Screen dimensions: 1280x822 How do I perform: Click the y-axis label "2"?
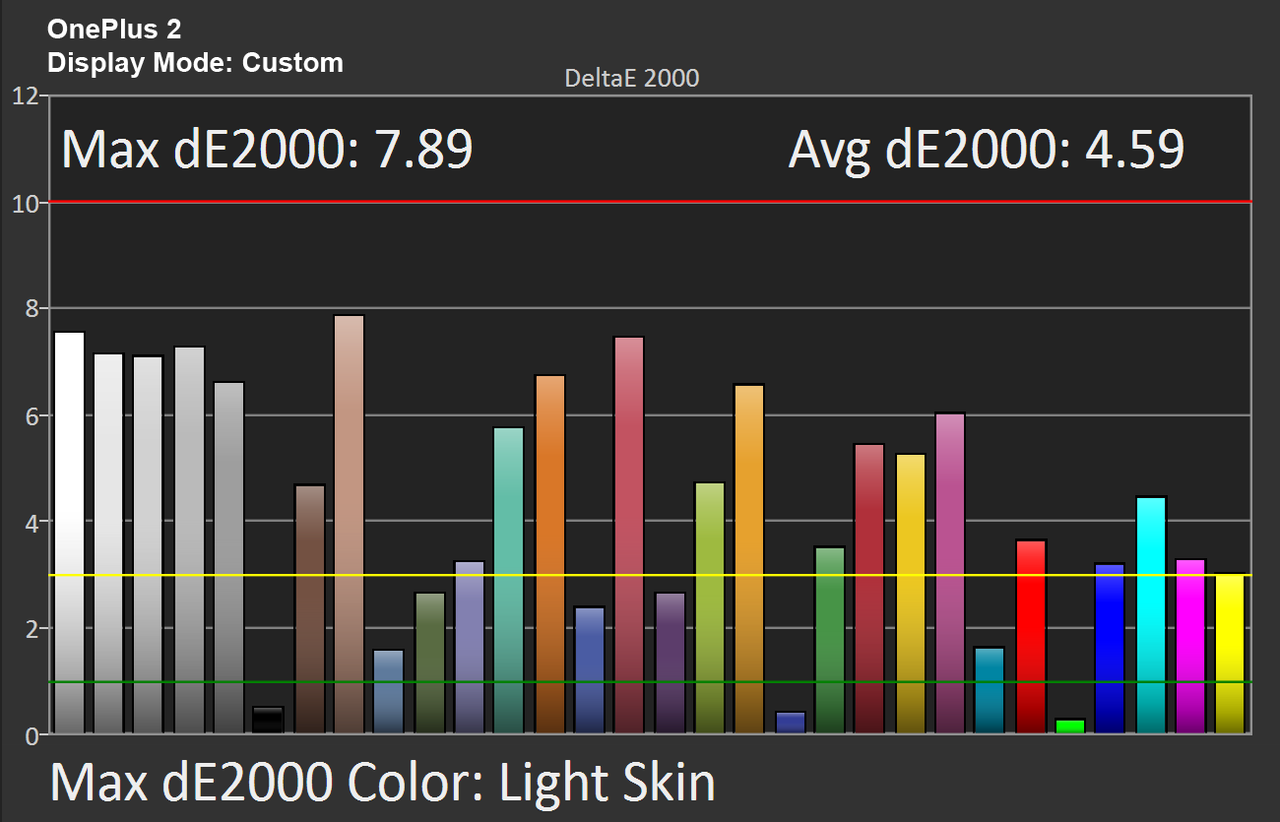[x=31, y=629]
